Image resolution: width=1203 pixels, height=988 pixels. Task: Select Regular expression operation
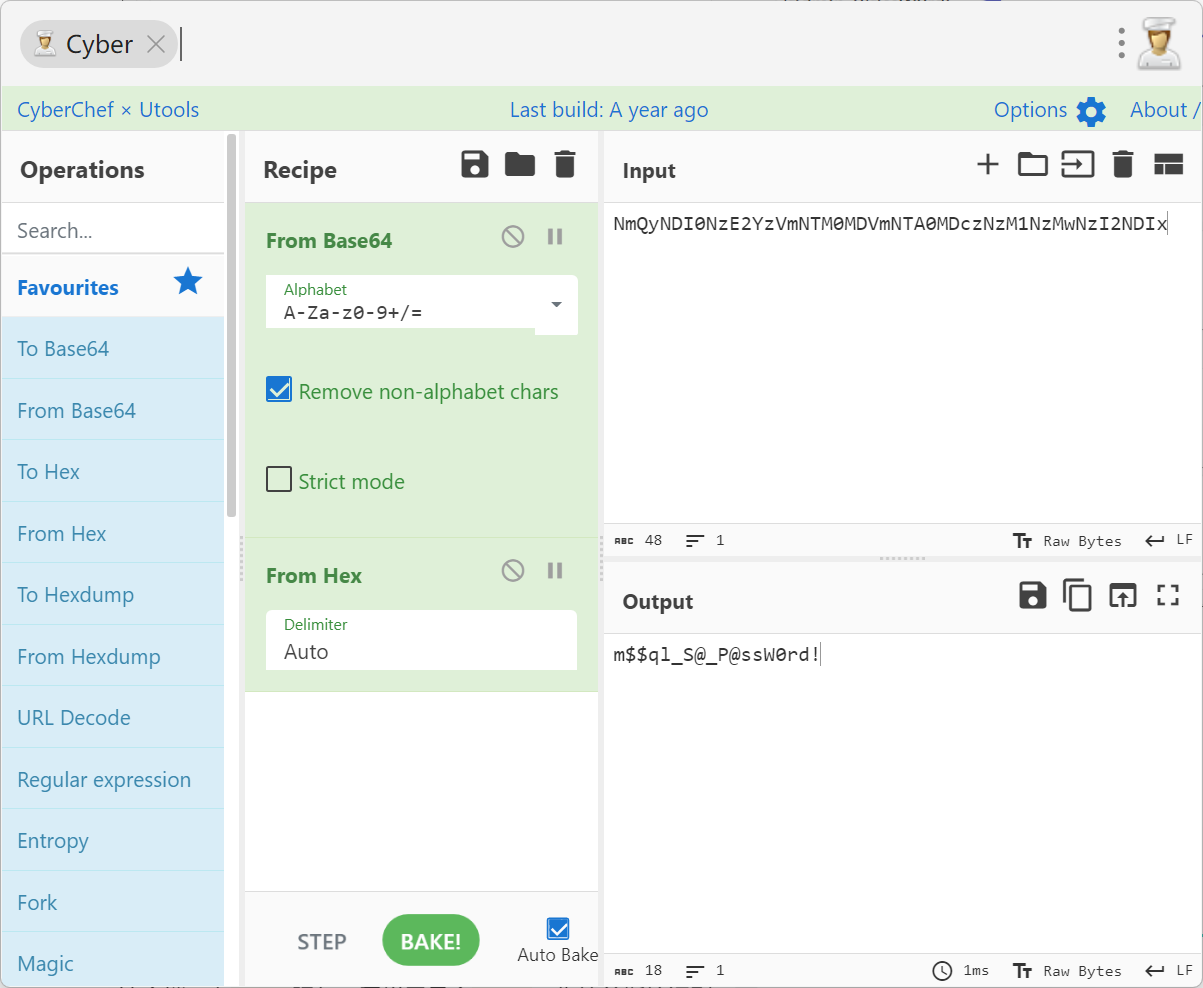113,779
